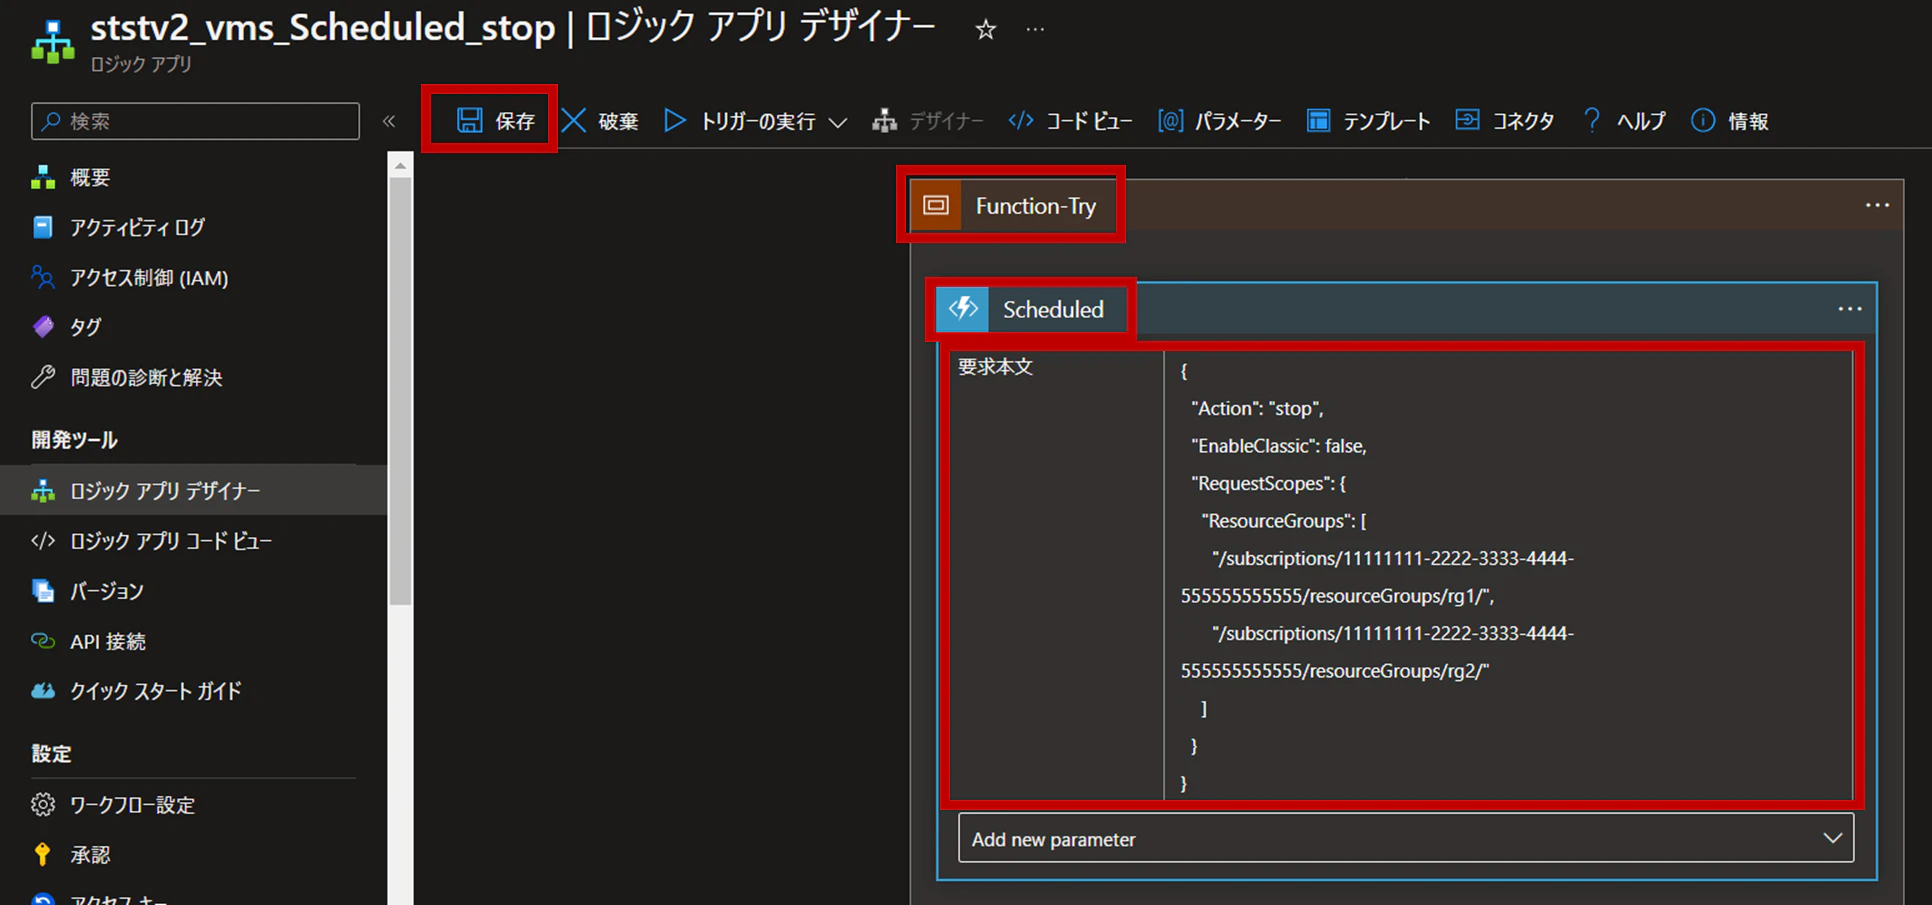The width and height of the screenshot is (1932, 905).
Task: Open the コード ビュー toolbar item
Action: tap(1070, 121)
